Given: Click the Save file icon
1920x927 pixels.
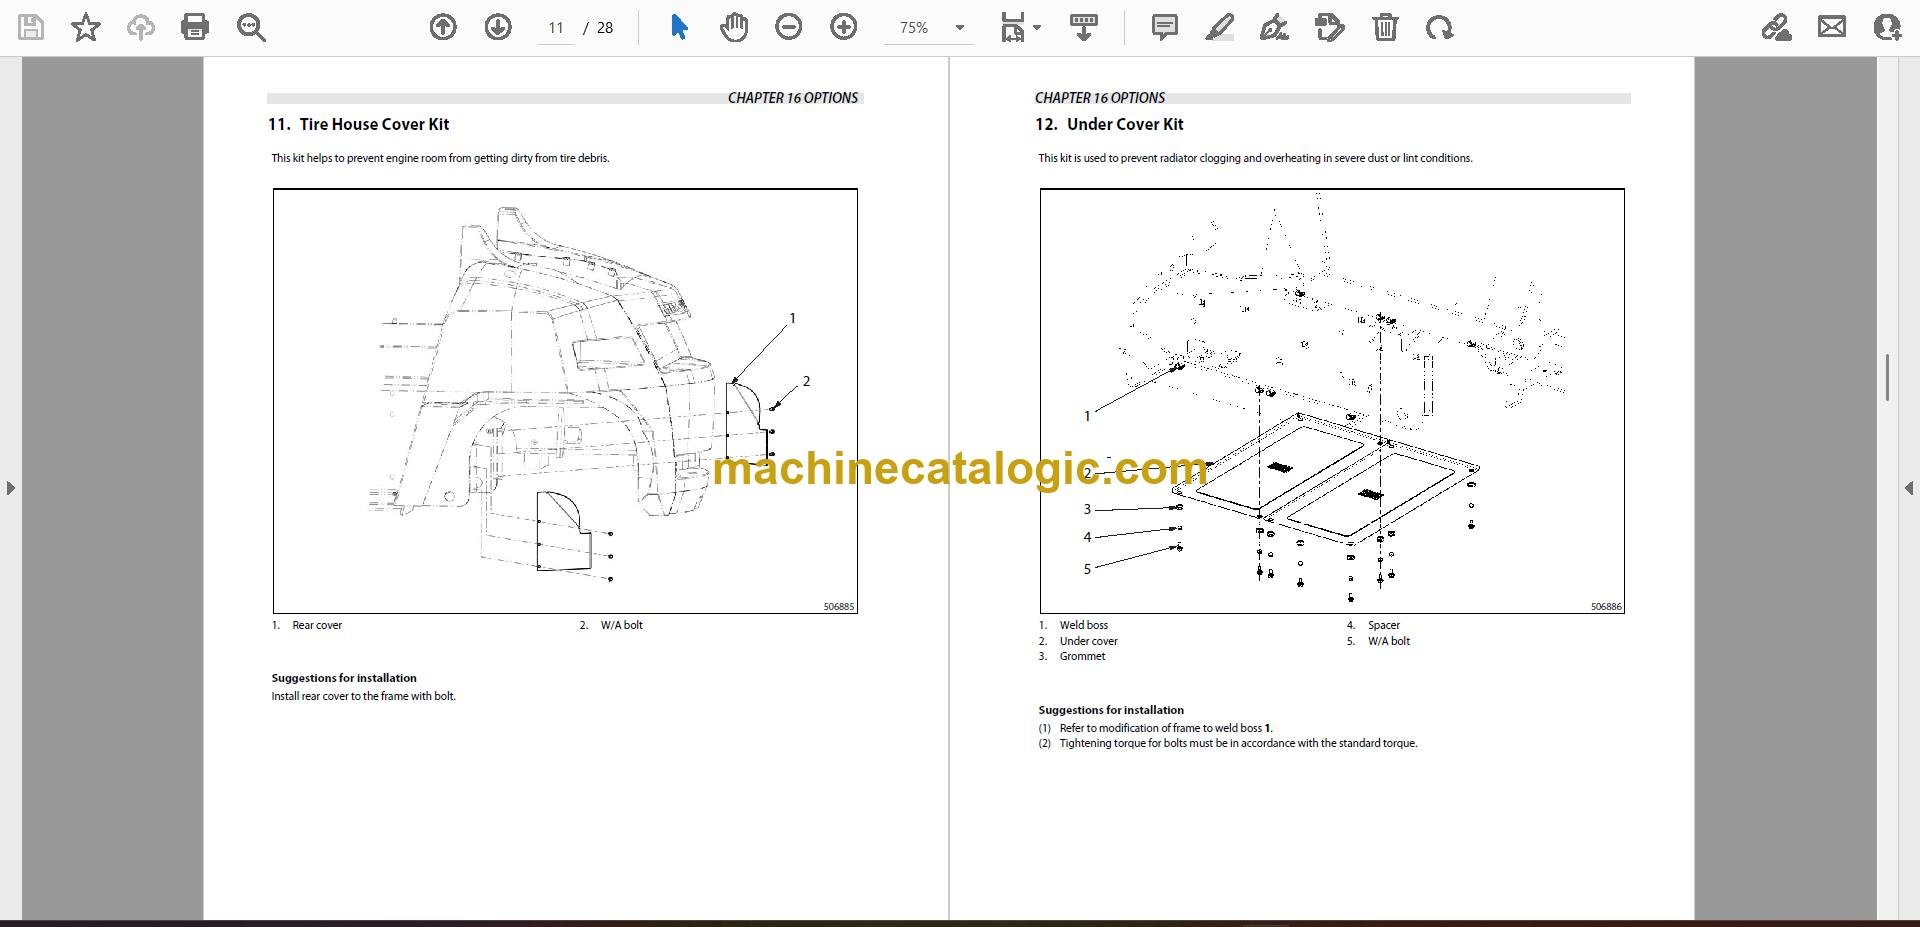Looking at the screenshot, I should 31,27.
